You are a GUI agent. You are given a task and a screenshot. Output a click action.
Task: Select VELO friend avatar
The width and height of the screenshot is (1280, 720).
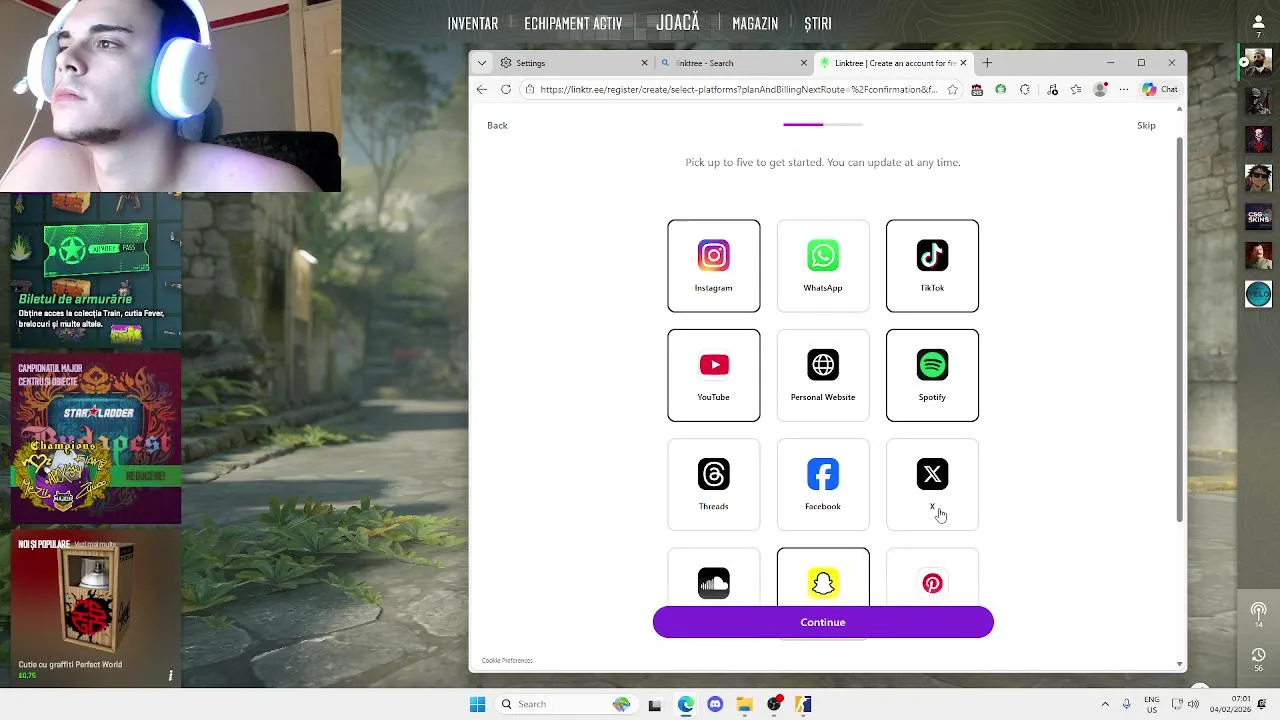(x=1258, y=294)
